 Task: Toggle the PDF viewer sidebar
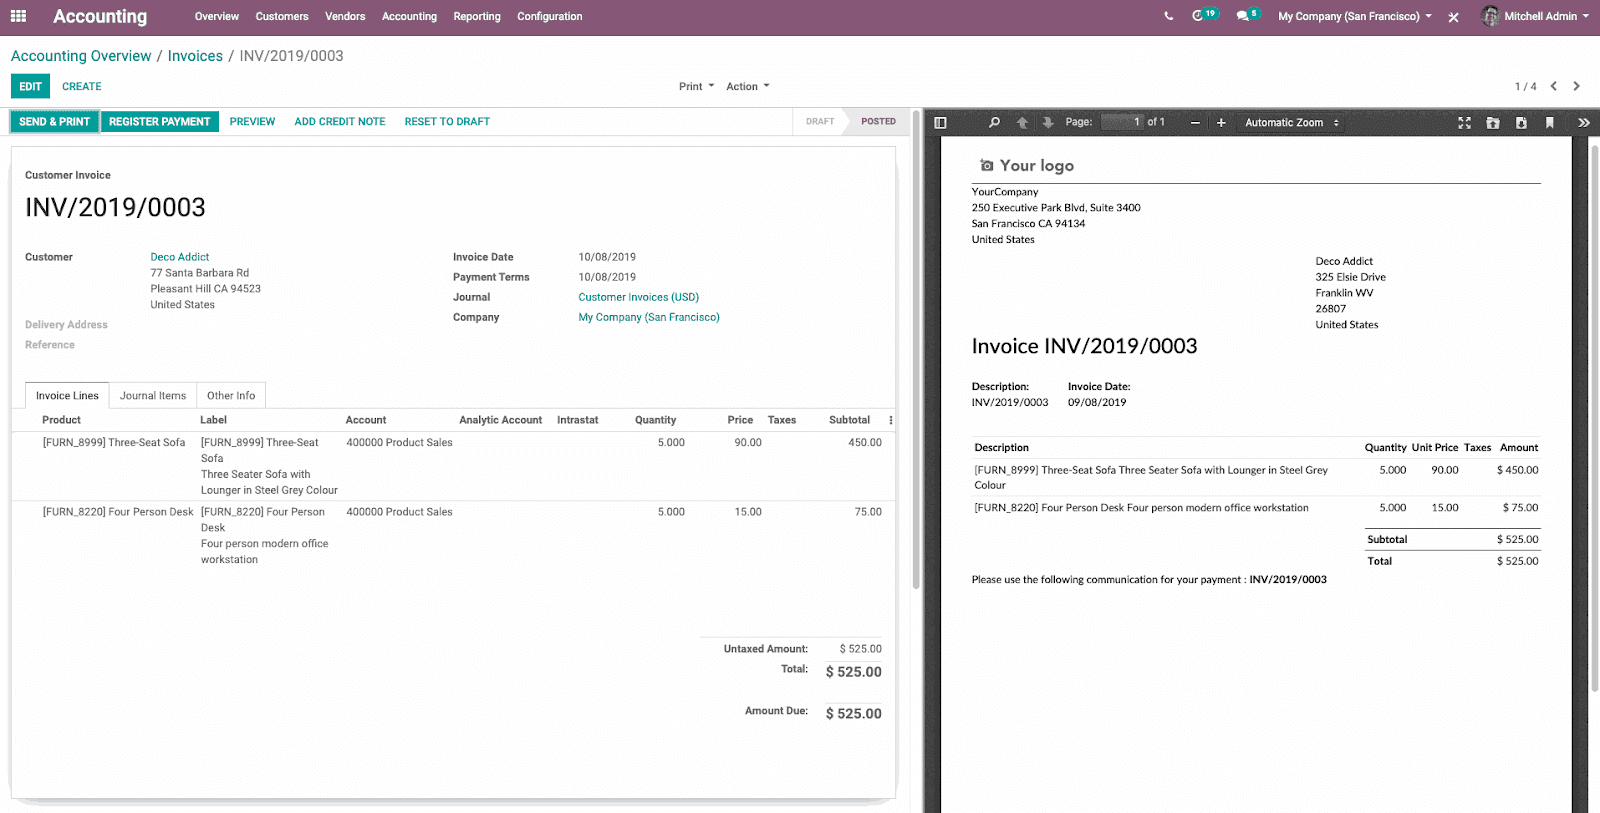[940, 123]
